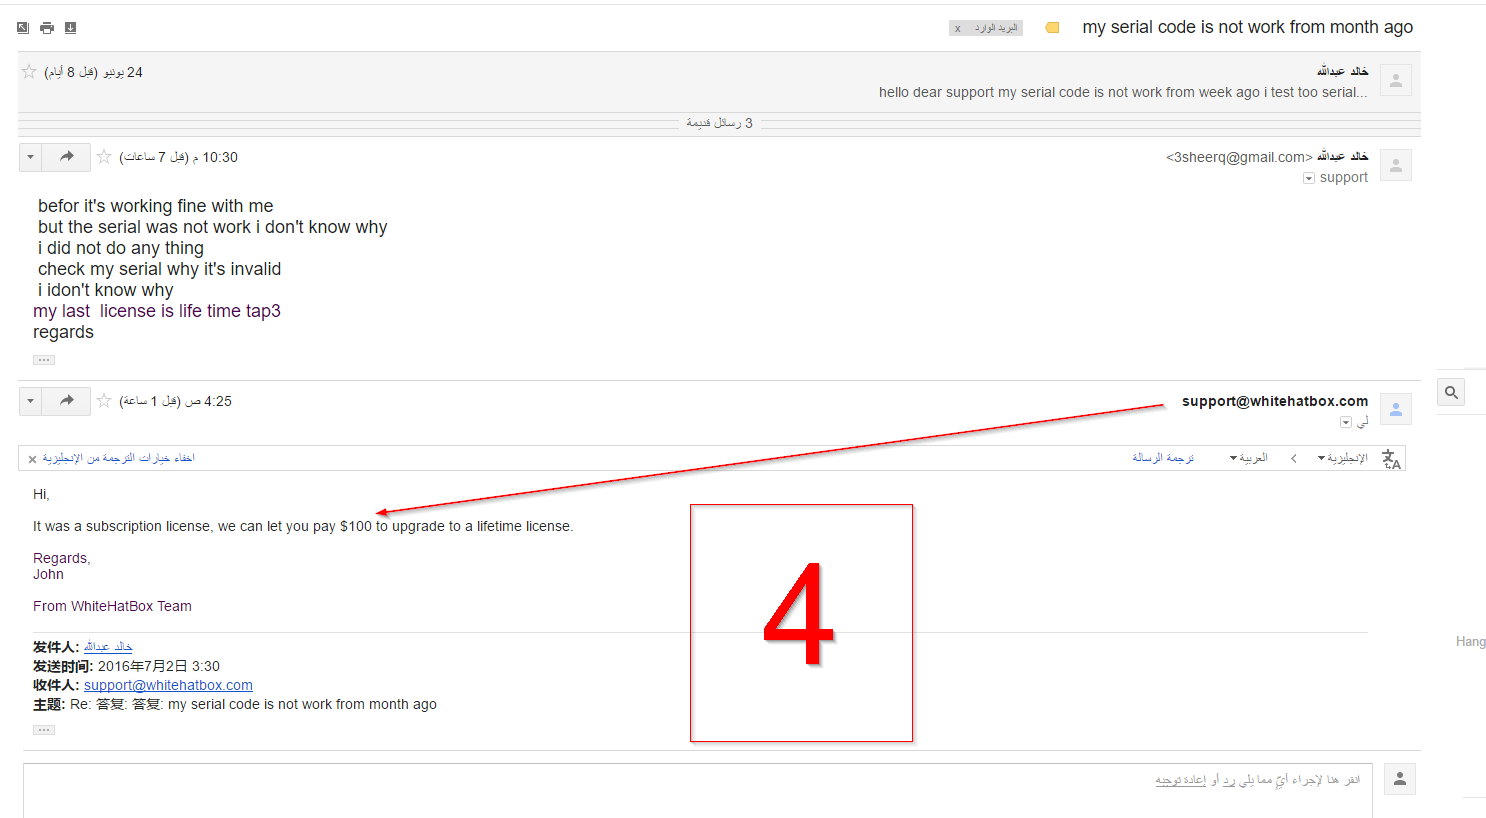1486x818 pixels.
Task: Open the source language الإنجليزية dropdown
Action: click(1341, 458)
